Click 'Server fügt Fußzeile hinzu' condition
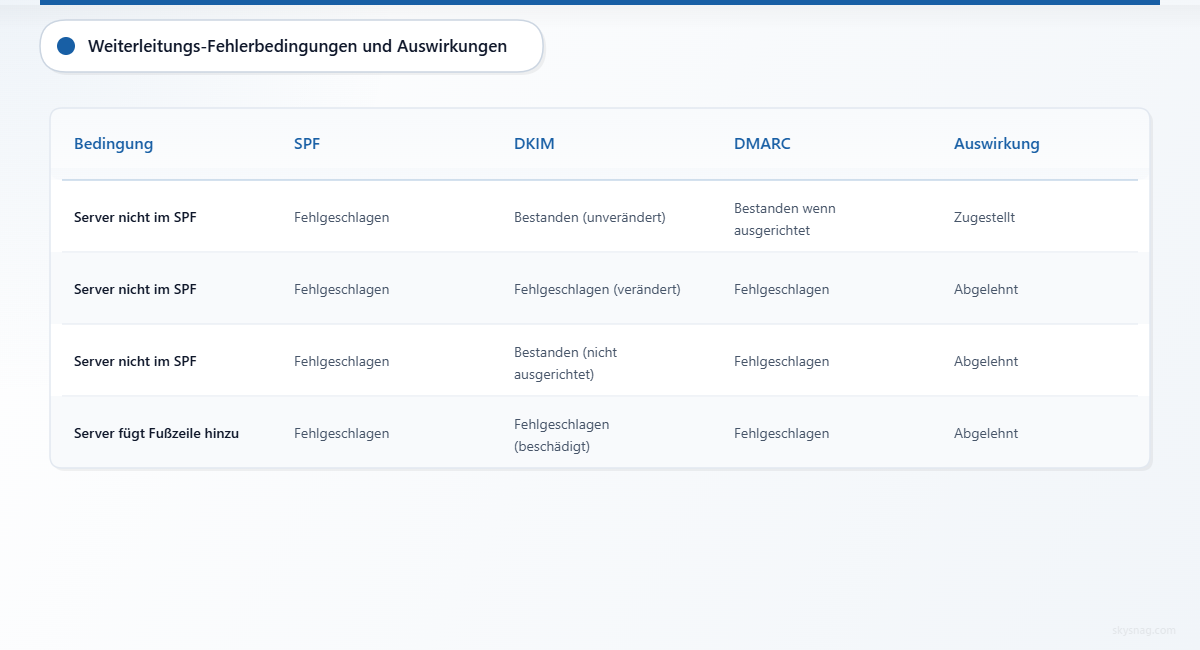Image resolution: width=1200 pixels, height=650 pixels. 156,433
